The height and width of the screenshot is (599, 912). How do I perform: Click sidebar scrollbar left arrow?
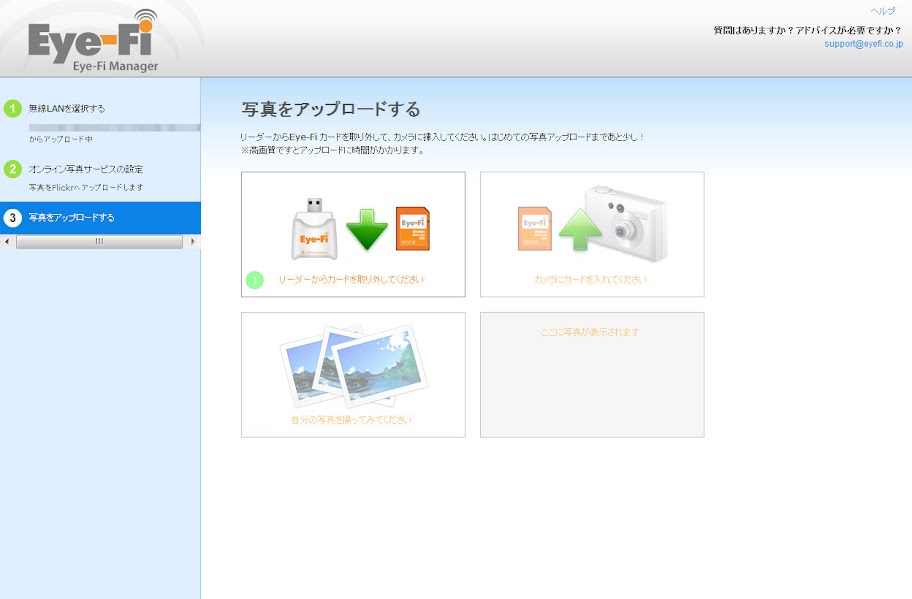(7, 242)
